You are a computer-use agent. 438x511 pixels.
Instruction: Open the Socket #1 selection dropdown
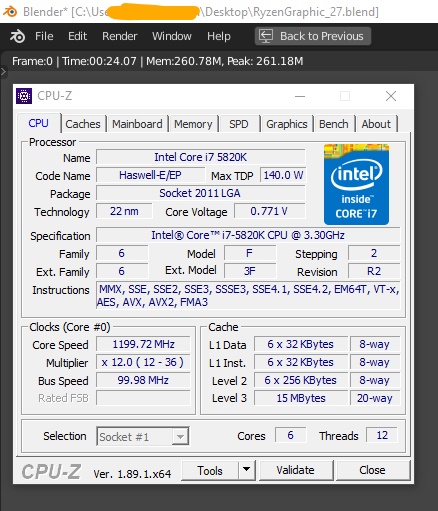pyautogui.click(x=143, y=436)
